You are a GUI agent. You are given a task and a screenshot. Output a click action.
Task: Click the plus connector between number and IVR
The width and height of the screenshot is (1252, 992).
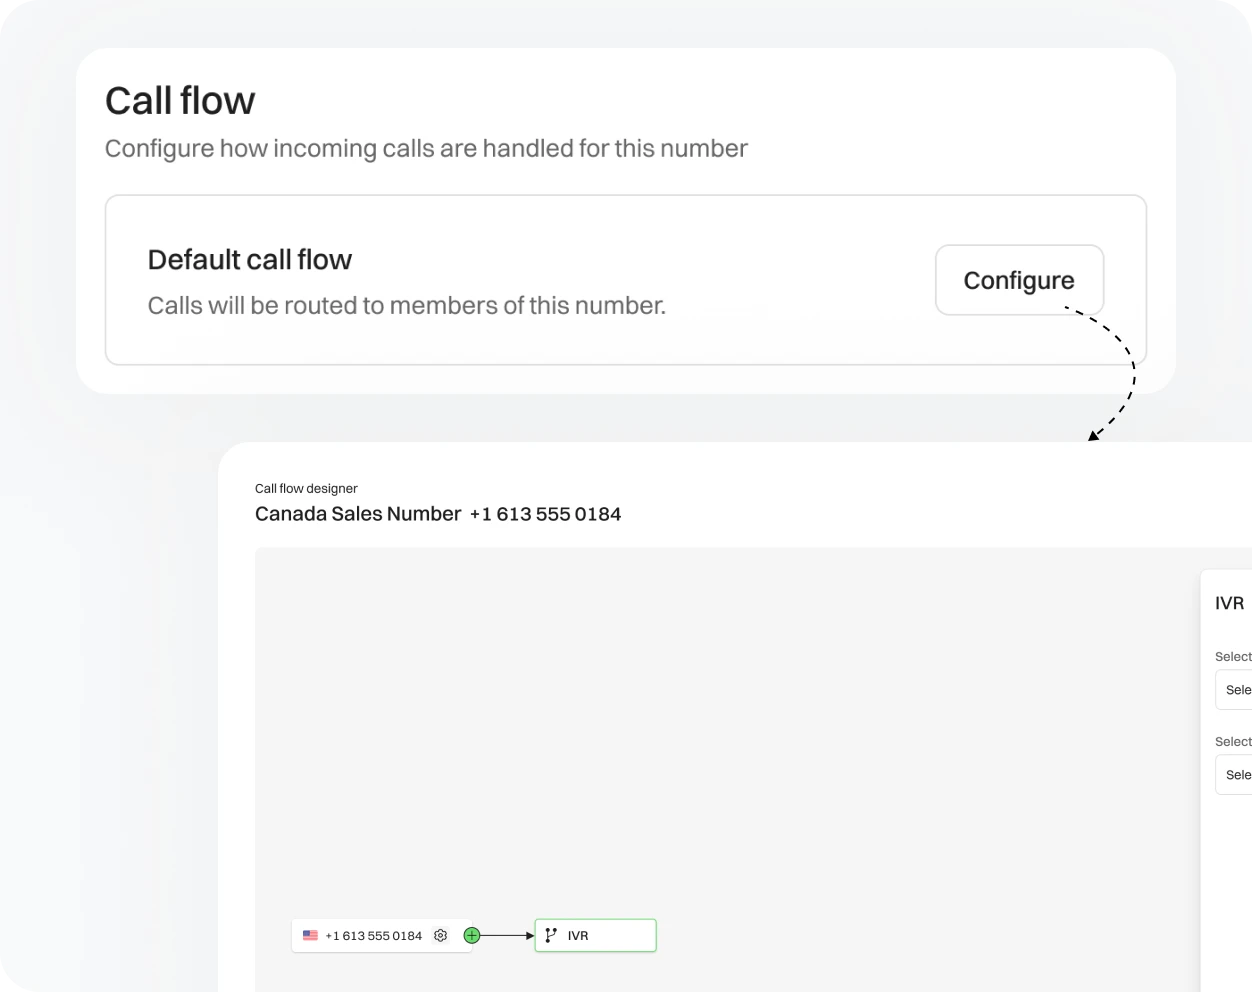coord(471,935)
